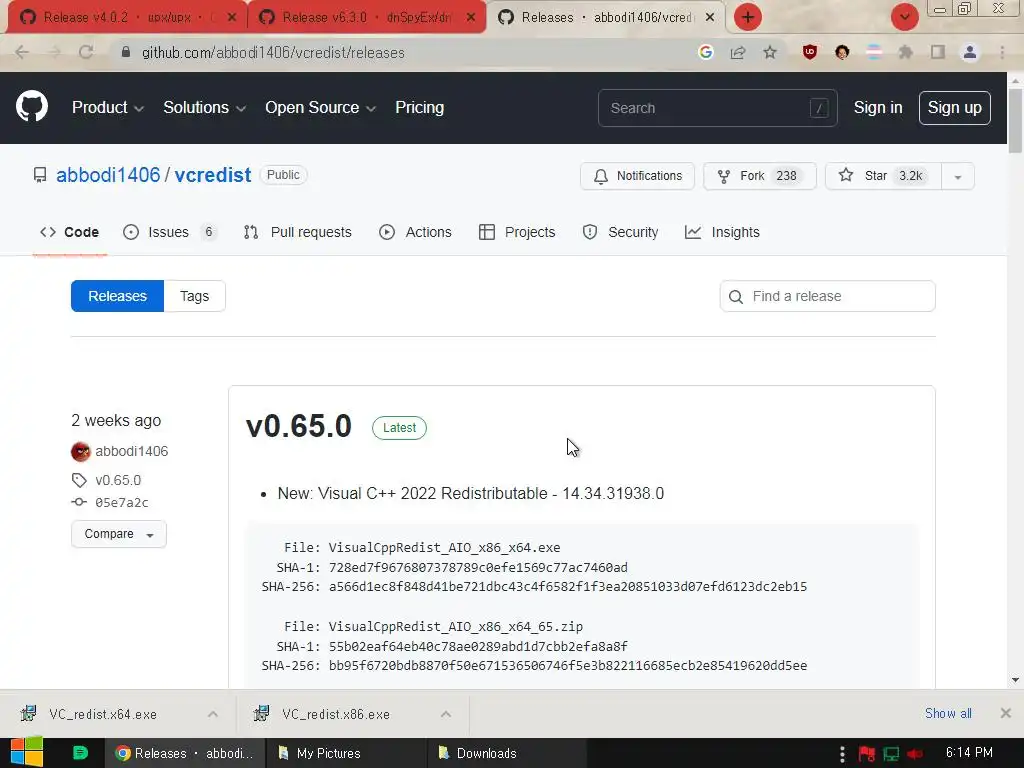Open the Pull requests tab
Image resolution: width=1024 pixels, height=768 pixels.
tap(297, 232)
